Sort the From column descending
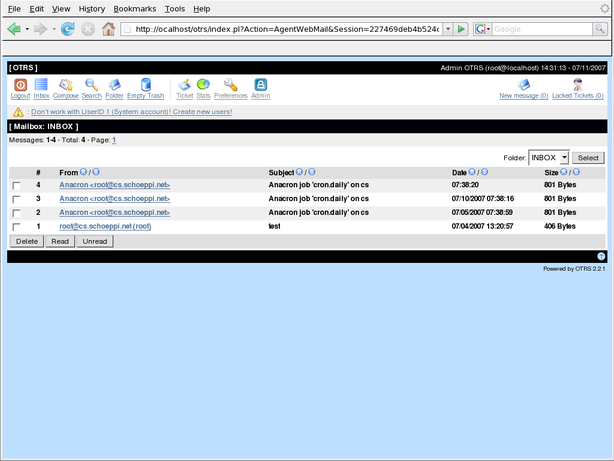Viewport: 614px width, 461px height. tap(96, 172)
